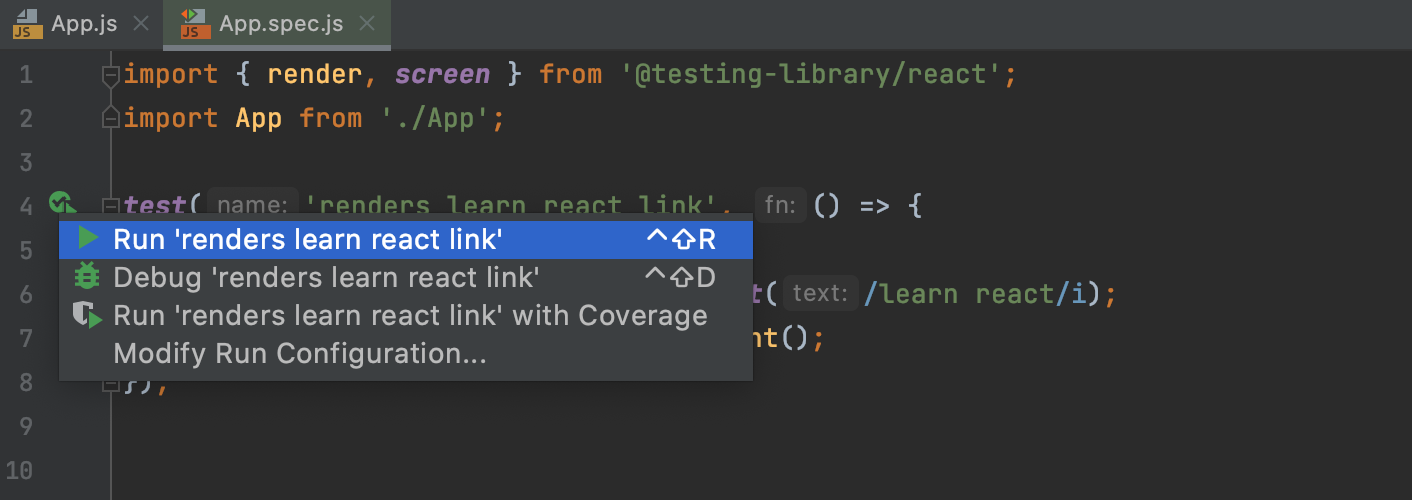Image resolution: width=1412 pixels, height=500 pixels.
Task: Switch to the App.js tab
Action: (83, 25)
